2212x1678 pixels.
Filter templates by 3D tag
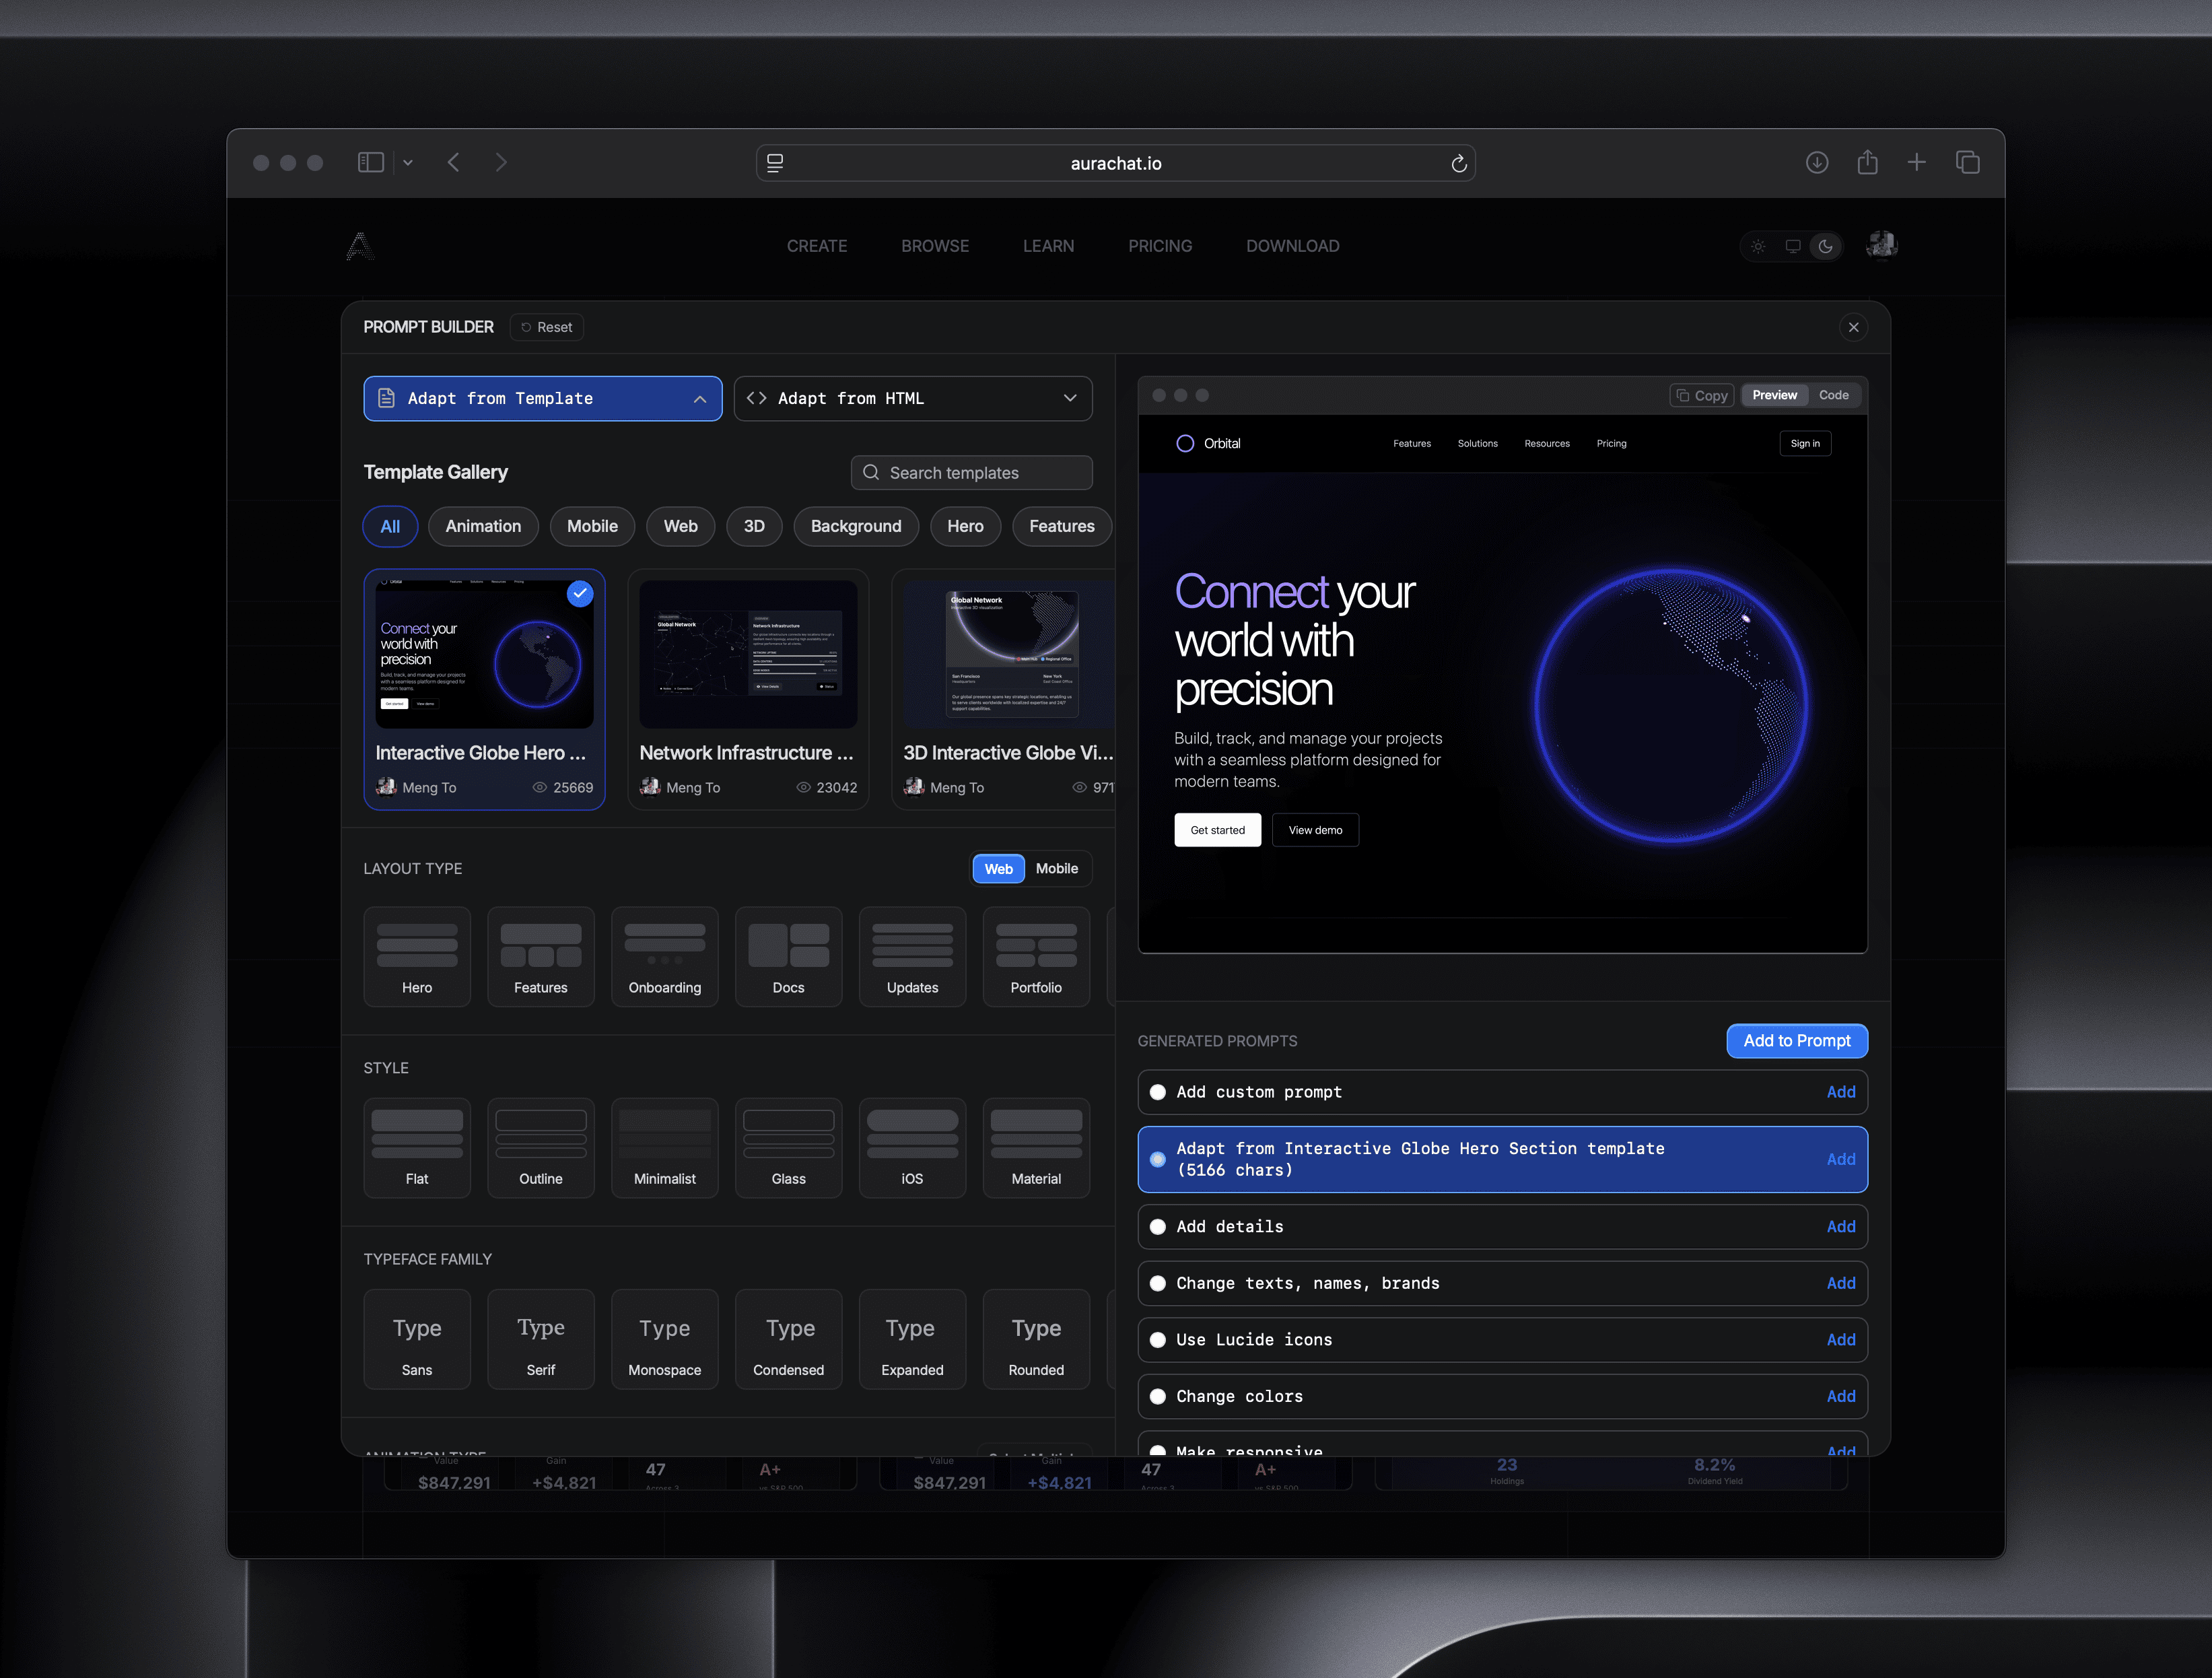point(754,526)
